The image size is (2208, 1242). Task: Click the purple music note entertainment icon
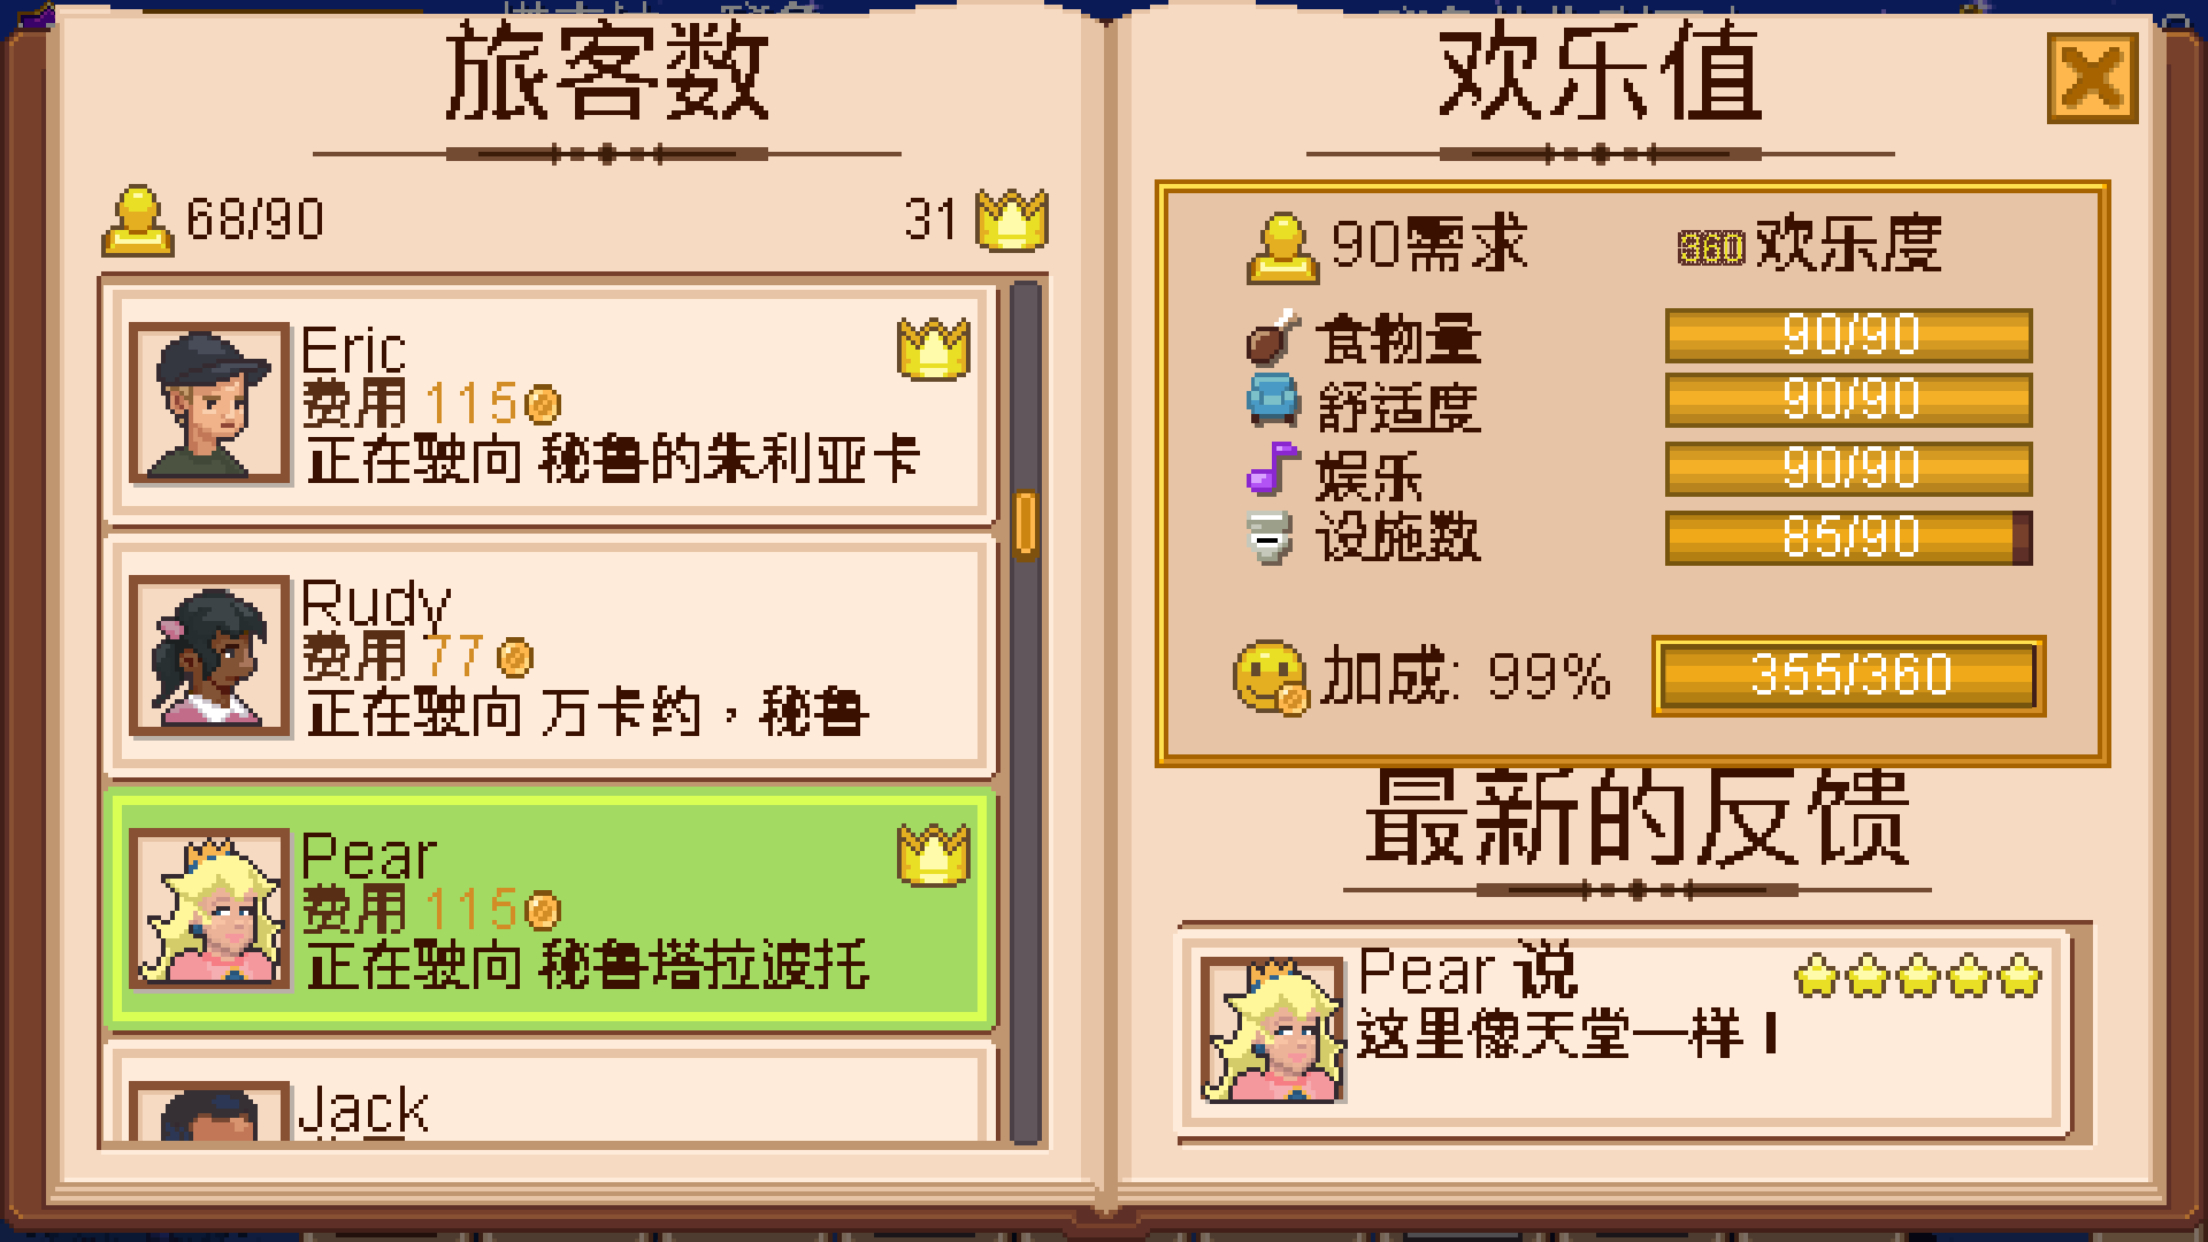[x=1273, y=468]
